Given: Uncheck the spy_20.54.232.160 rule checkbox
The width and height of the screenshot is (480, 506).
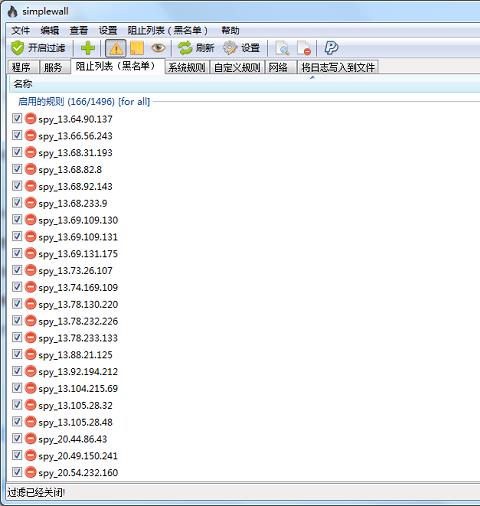Looking at the screenshot, I should tap(17, 472).
